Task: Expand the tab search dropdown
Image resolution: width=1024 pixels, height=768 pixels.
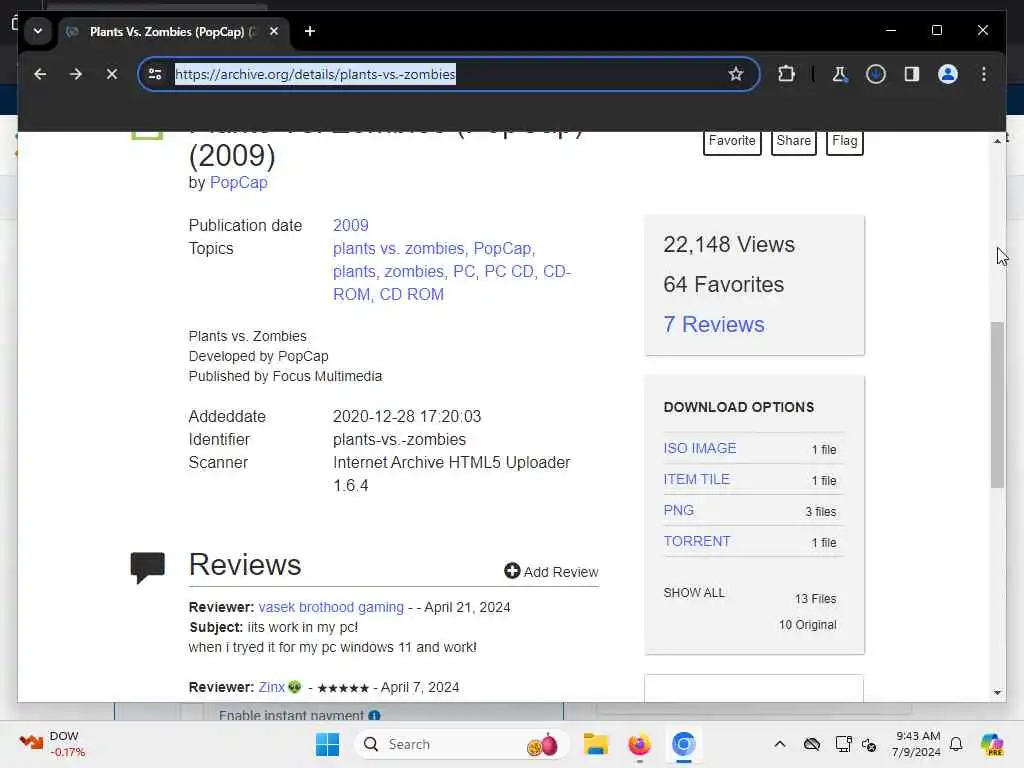Action: [x=38, y=31]
